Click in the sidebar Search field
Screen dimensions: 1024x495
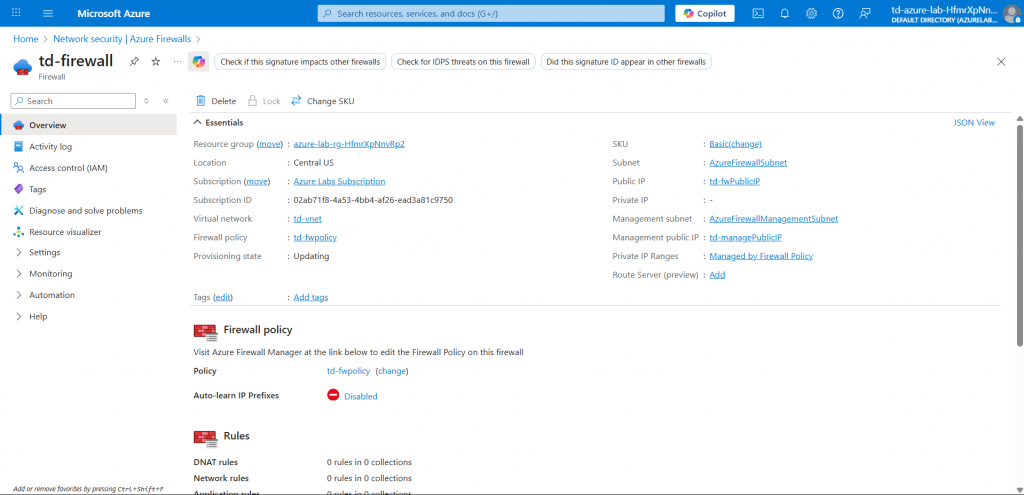(x=73, y=101)
